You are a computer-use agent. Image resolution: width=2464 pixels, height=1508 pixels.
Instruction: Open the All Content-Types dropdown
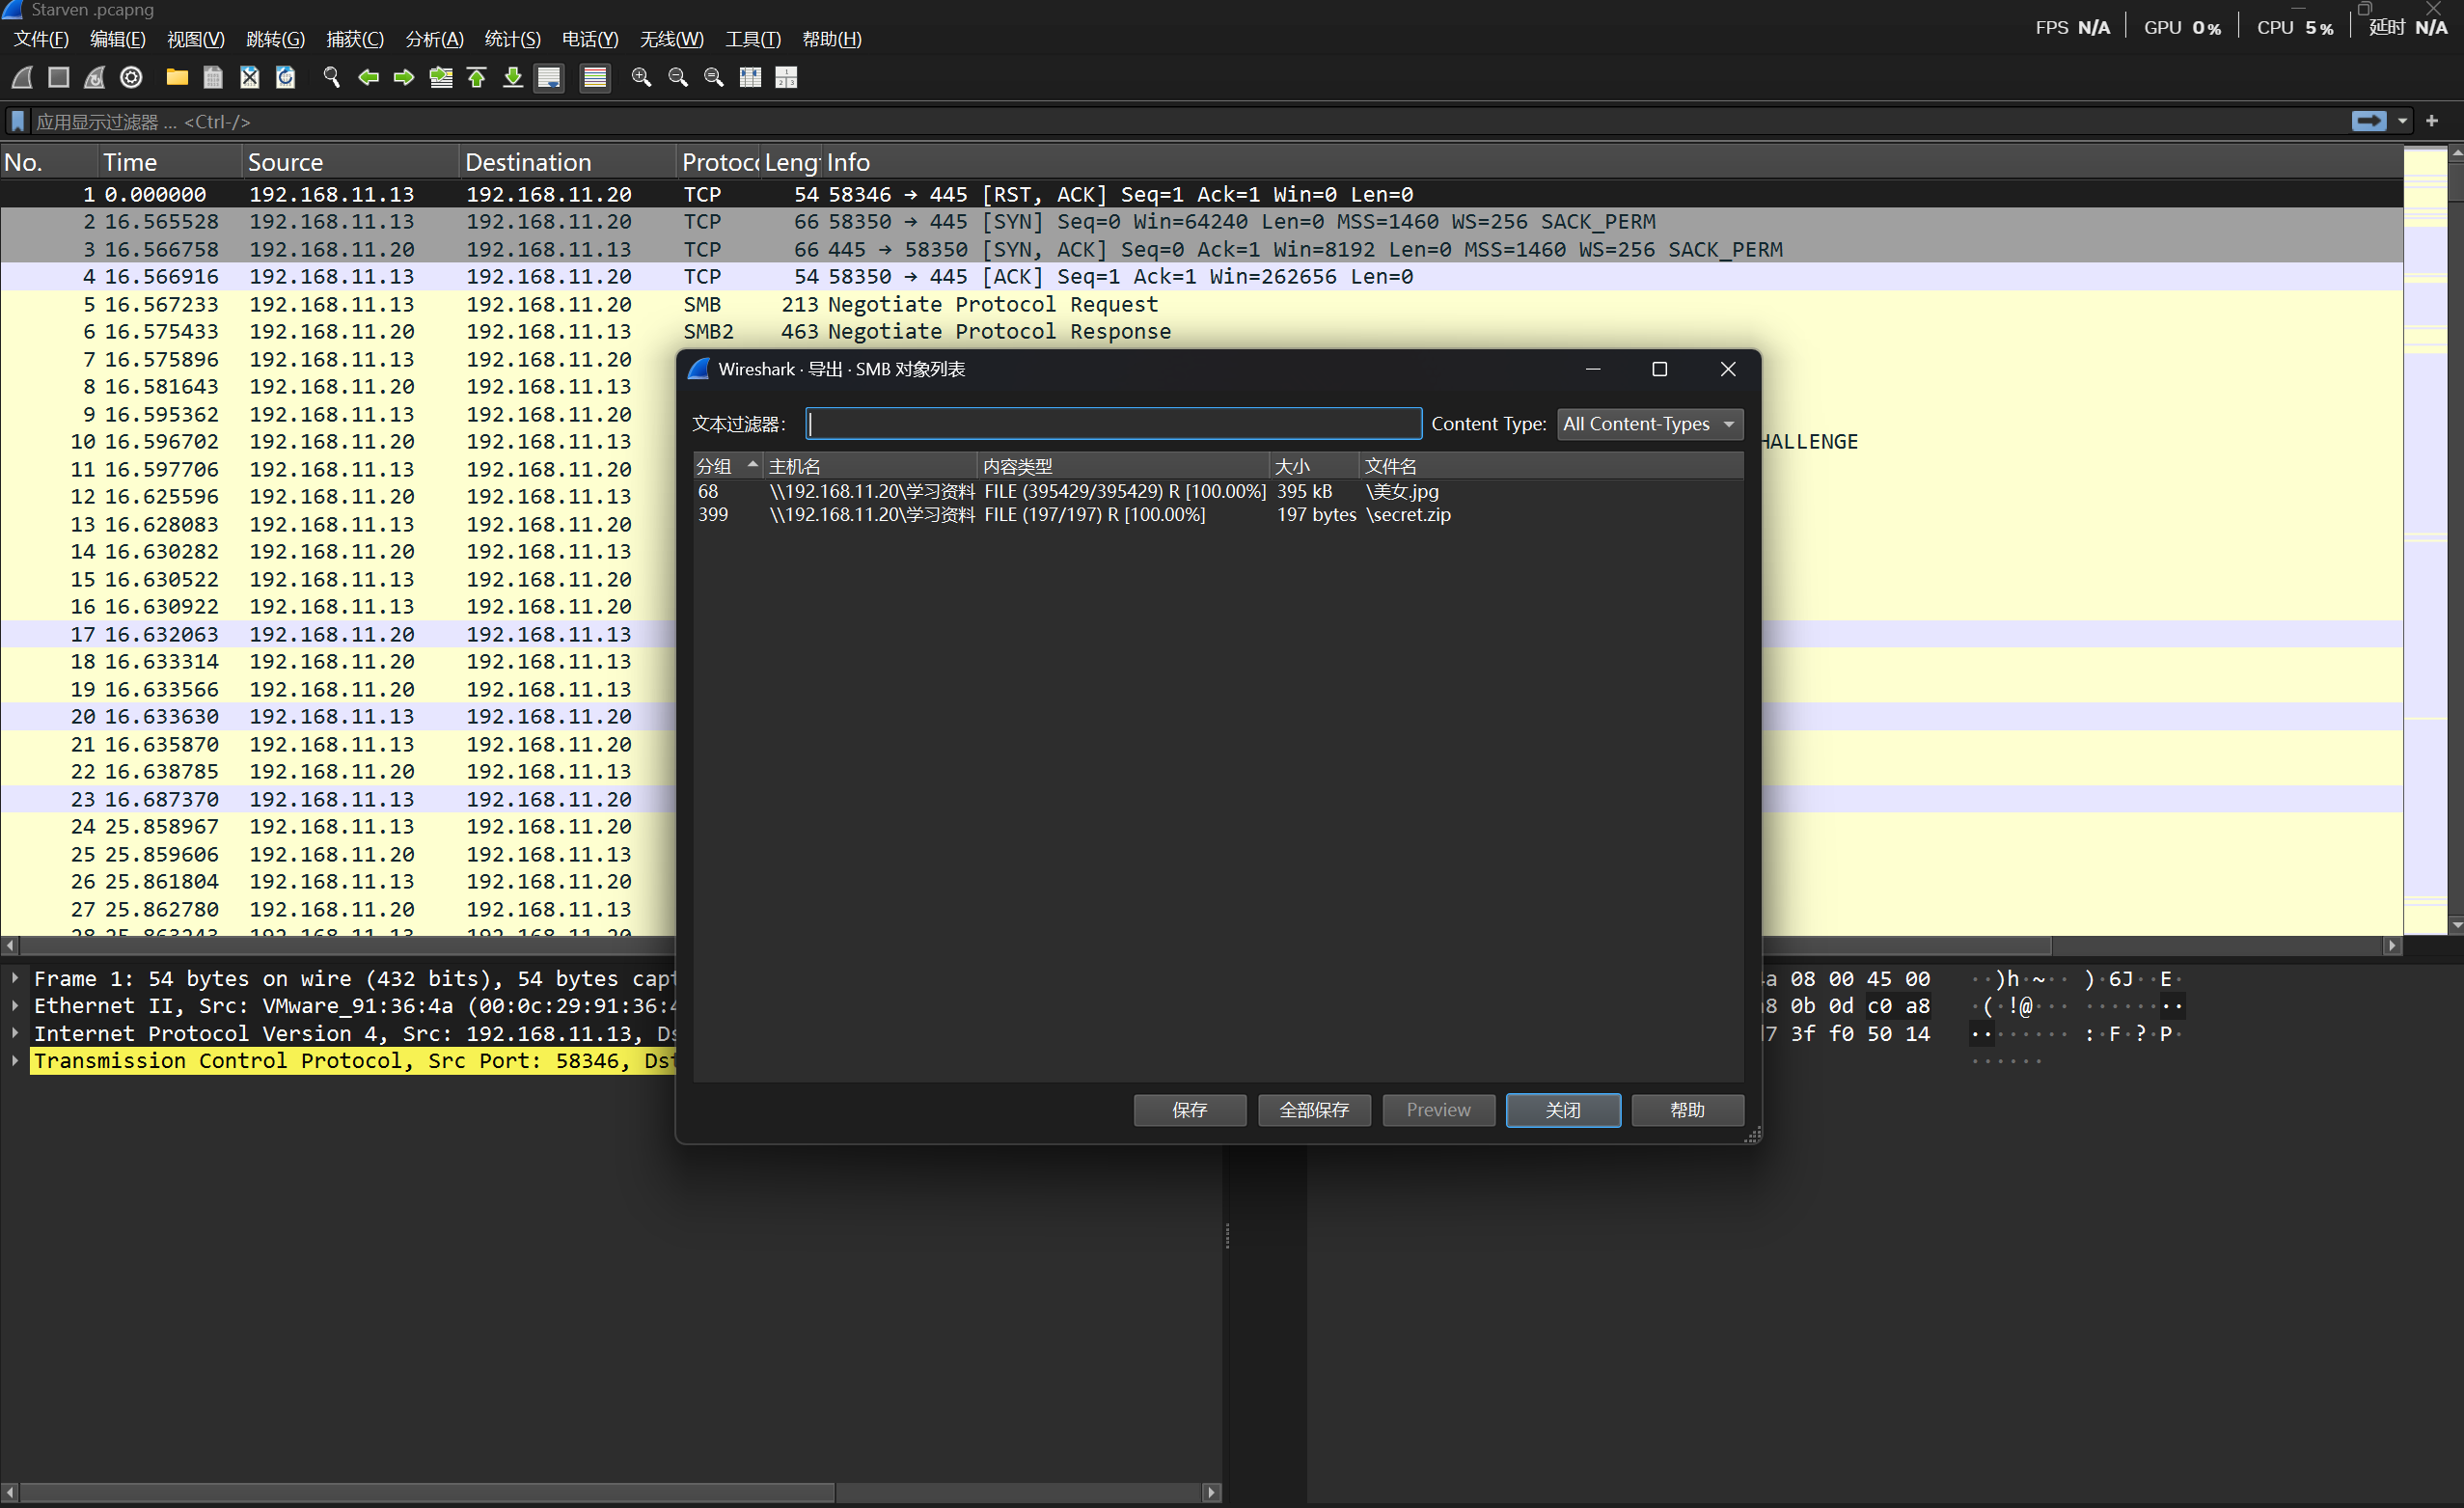[x=1649, y=424]
